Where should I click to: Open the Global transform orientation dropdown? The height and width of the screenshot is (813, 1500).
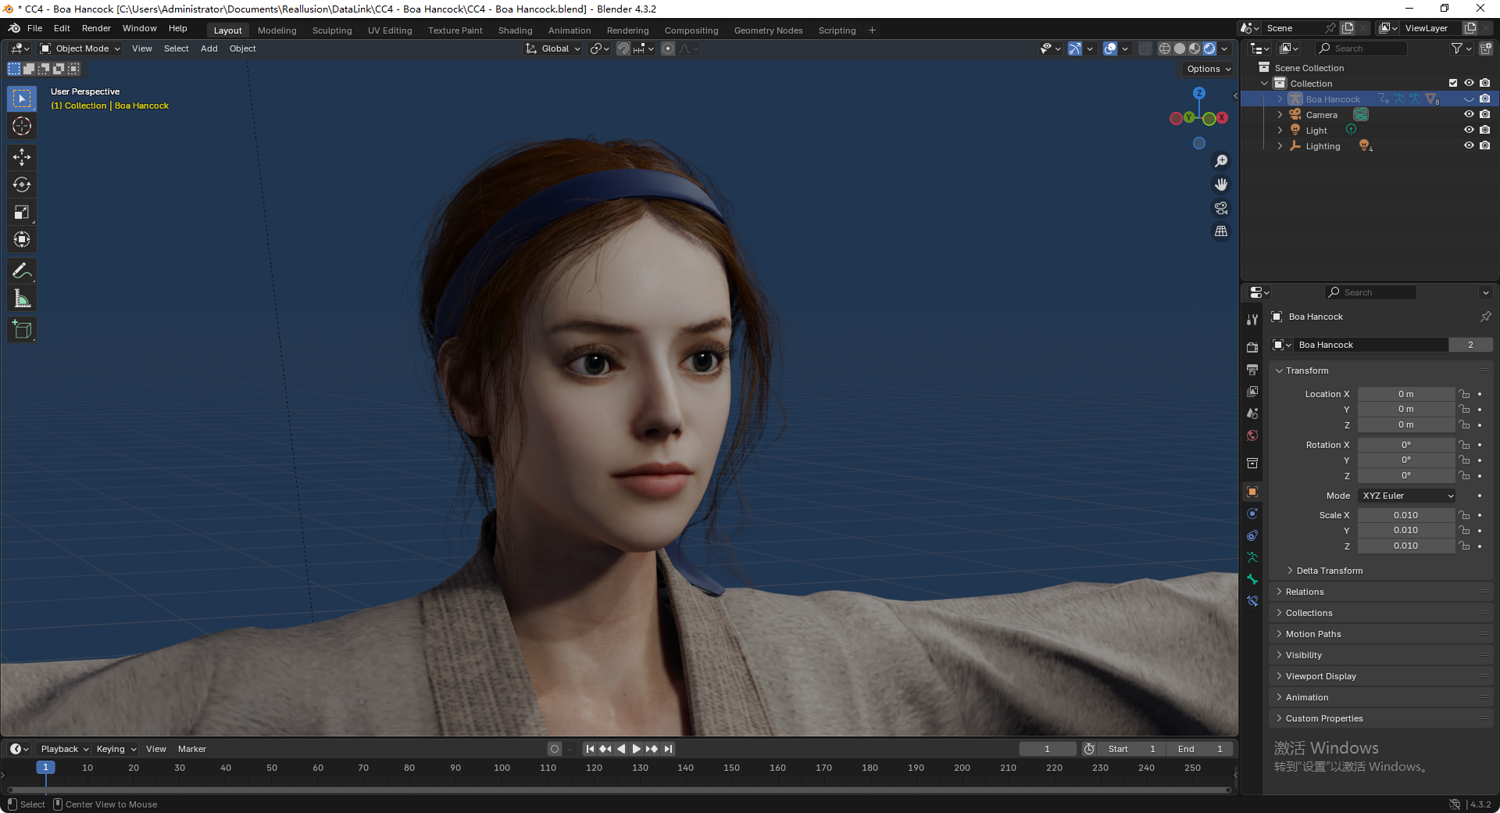pos(553,48)
